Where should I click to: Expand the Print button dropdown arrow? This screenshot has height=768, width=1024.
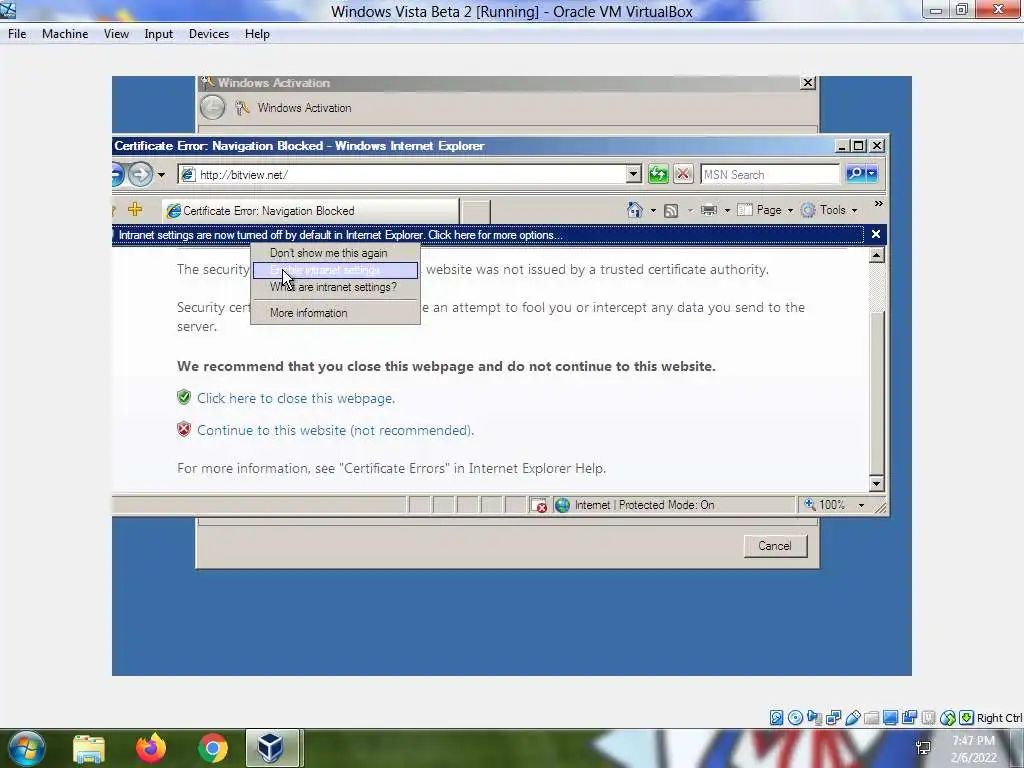click(727, 210)
